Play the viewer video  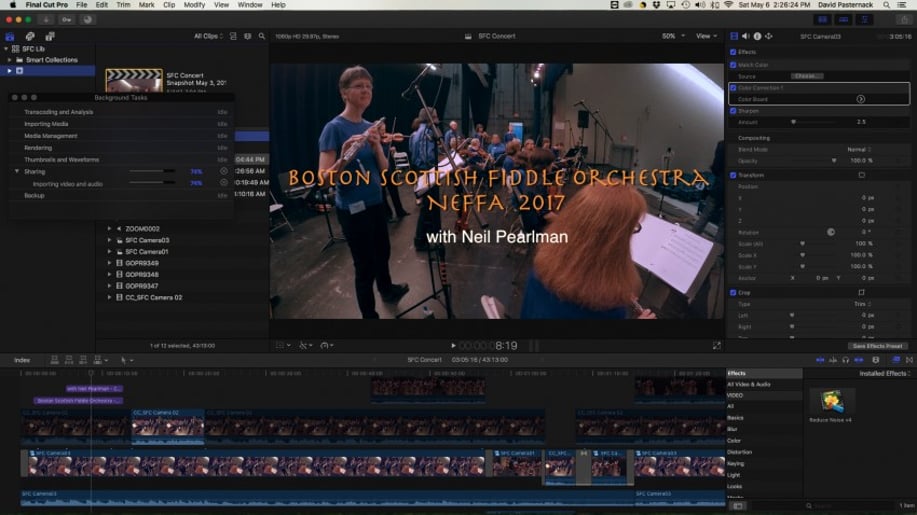(x=453, y=346)
